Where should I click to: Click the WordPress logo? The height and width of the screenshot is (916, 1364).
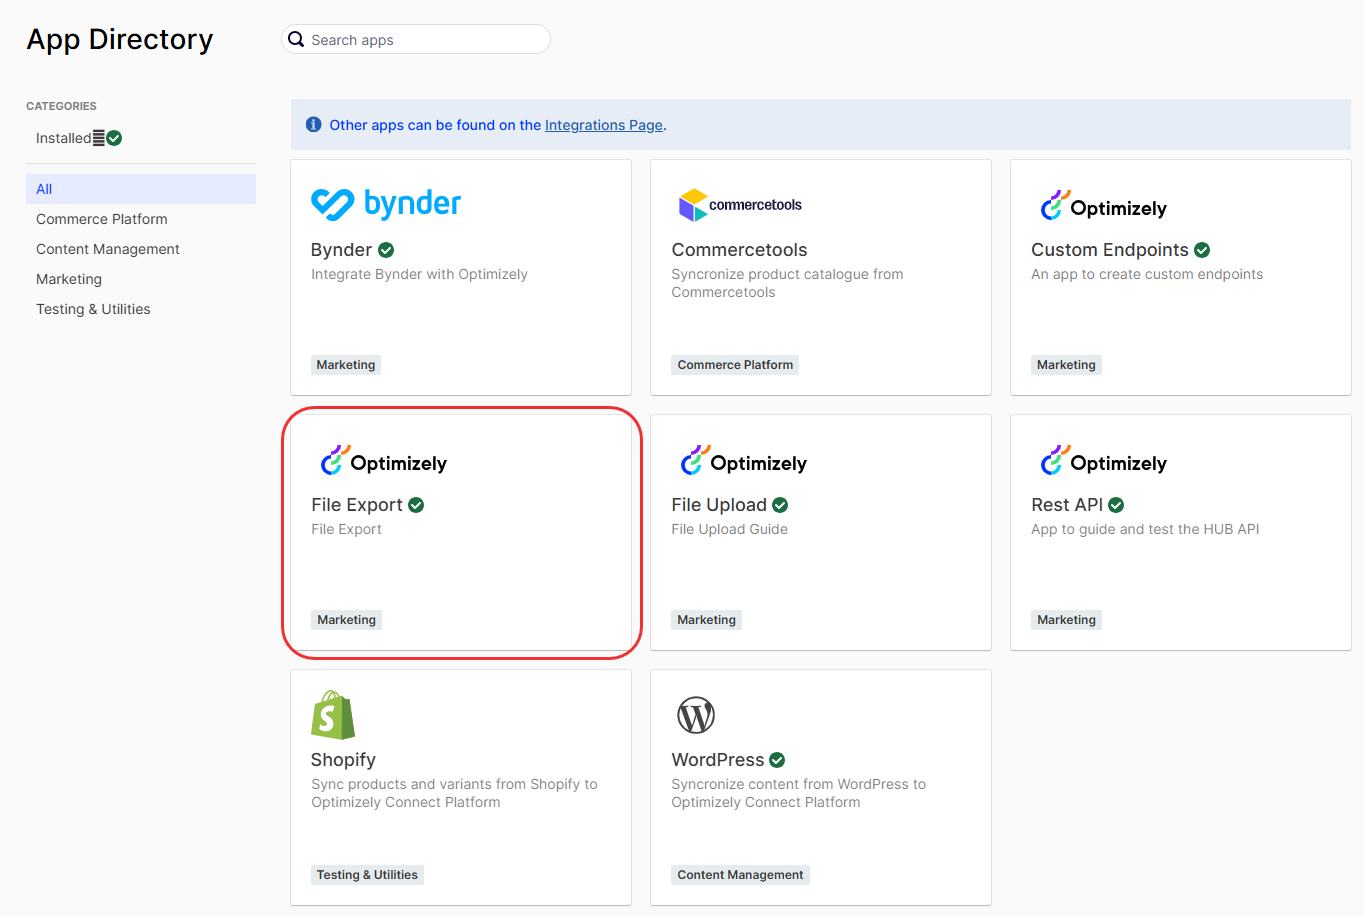(696, 715)
